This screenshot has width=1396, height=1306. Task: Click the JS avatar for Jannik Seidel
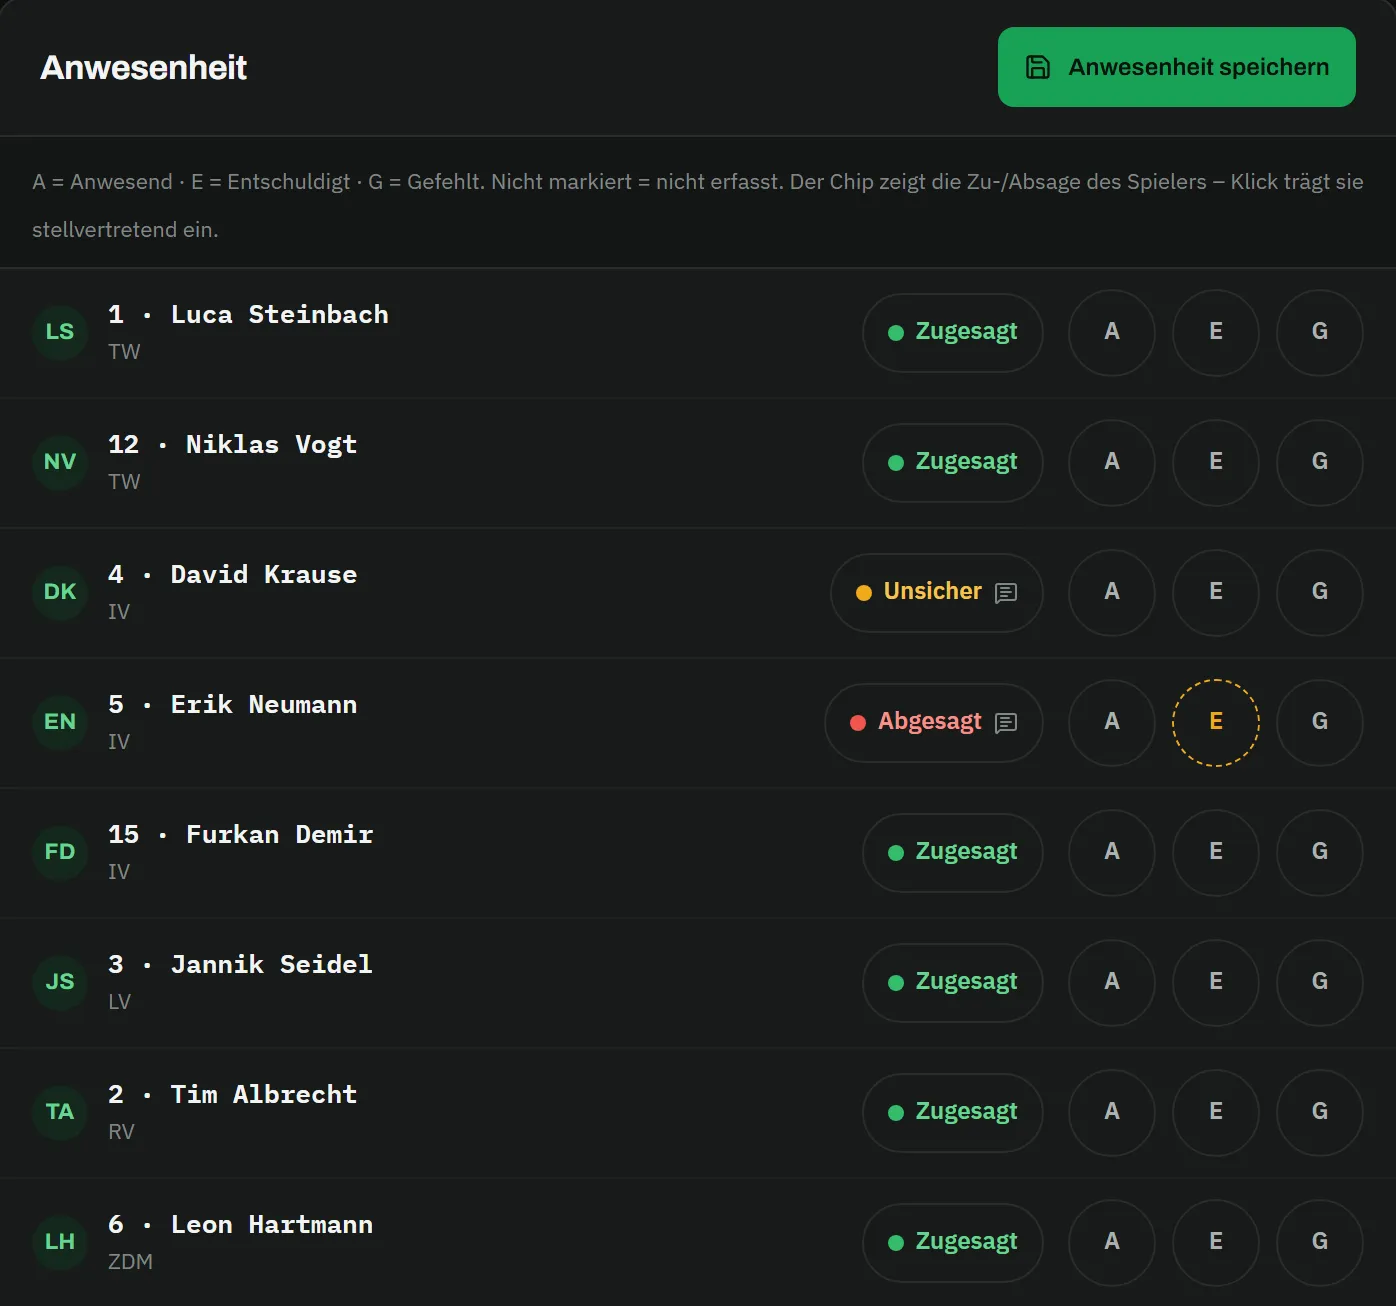[60, 982]
